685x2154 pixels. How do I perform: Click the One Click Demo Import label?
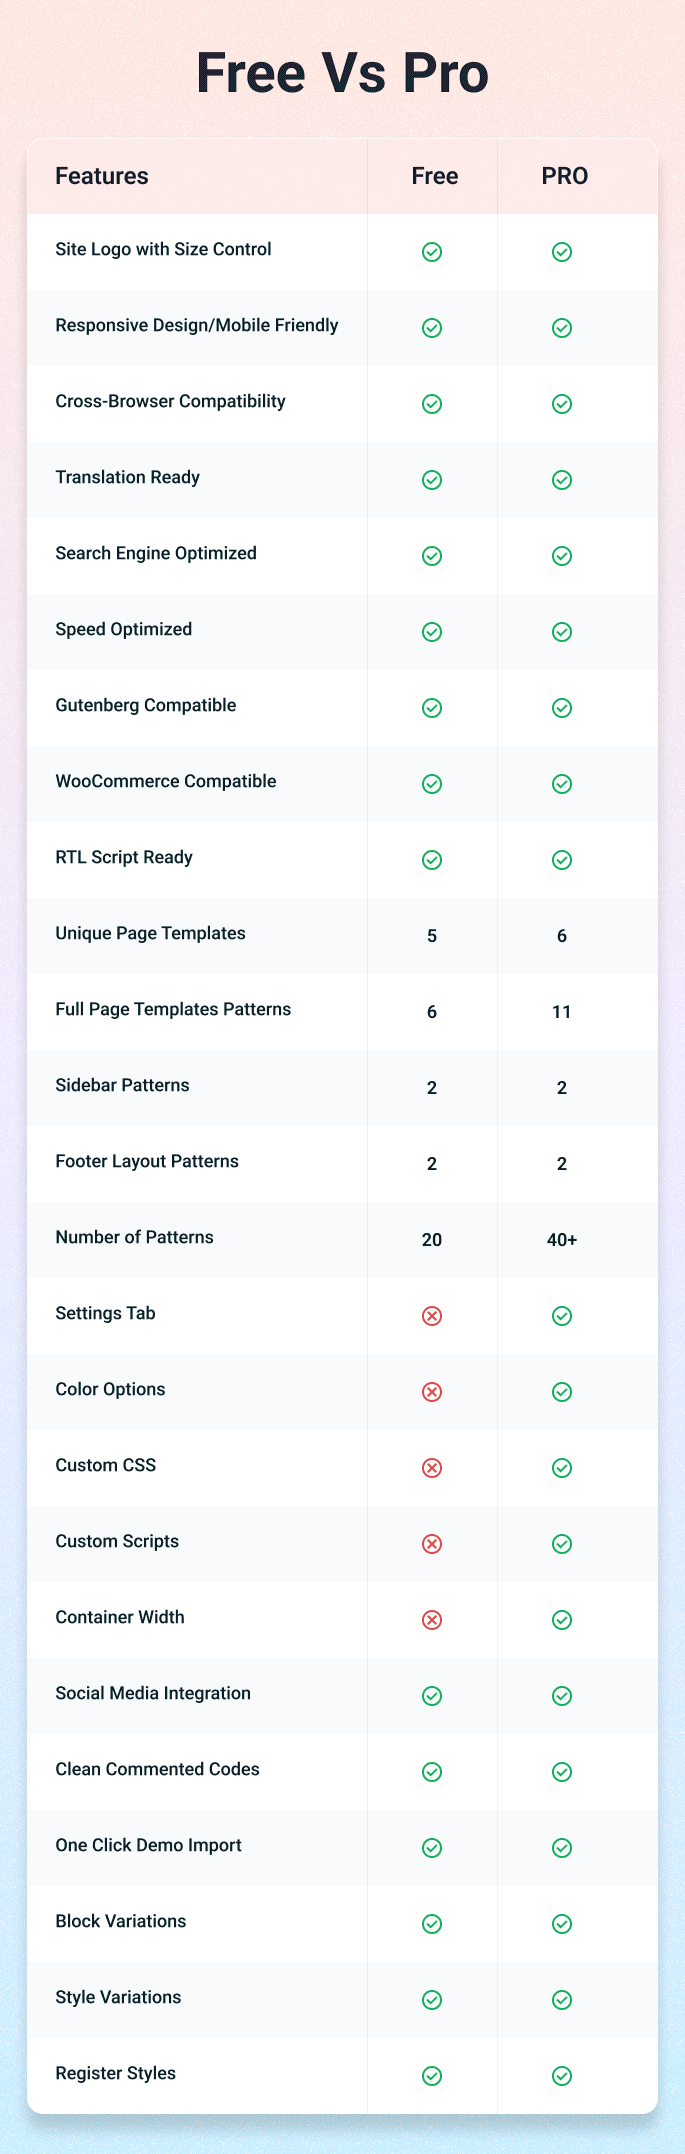[148, 1845]
